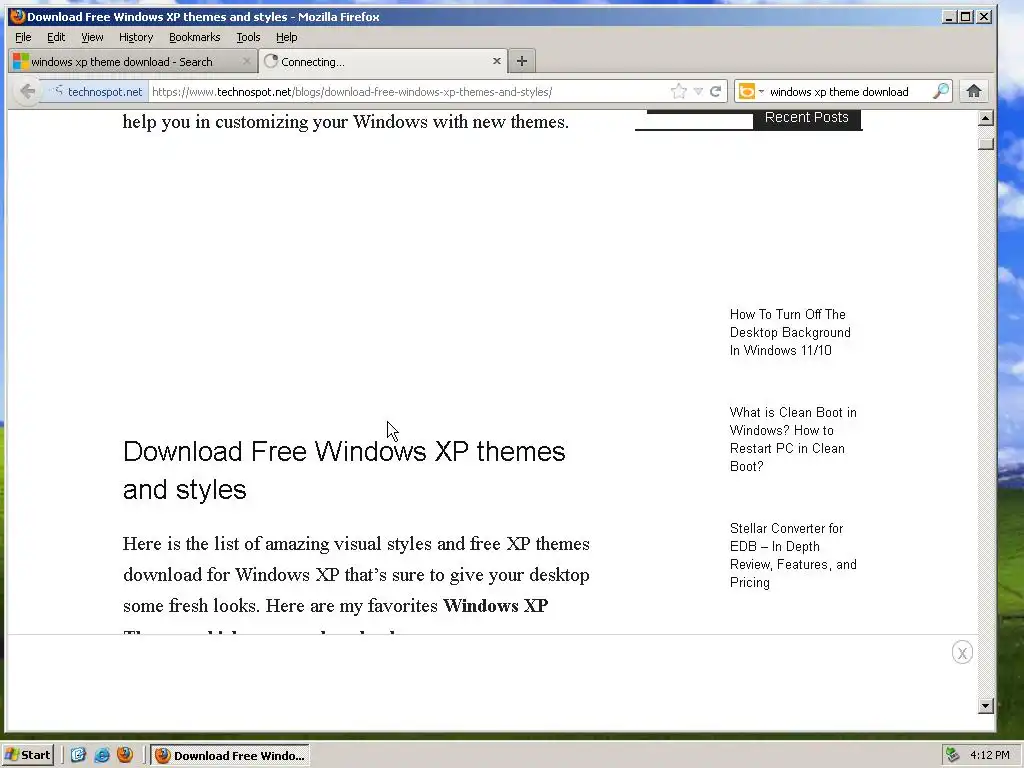Open the Edit menu
The image size is (1024, 768).
tap(56, 37)
